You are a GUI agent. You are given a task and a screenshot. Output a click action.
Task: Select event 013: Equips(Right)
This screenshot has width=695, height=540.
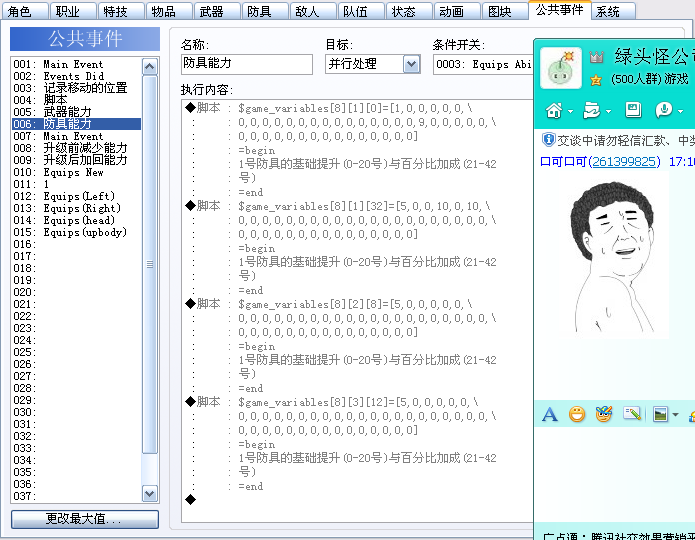pyautogui.click(x=76, y=208)
